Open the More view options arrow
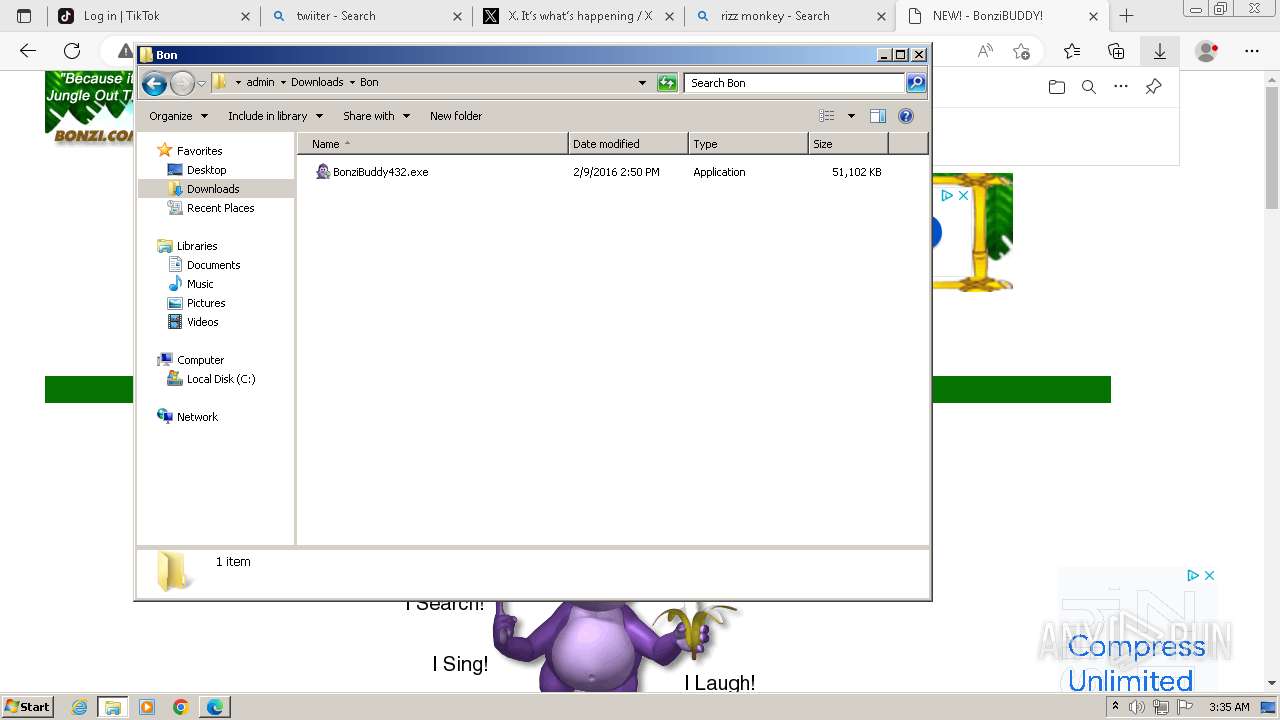The width and height of the screenshot is (1280, 720). 851,116
